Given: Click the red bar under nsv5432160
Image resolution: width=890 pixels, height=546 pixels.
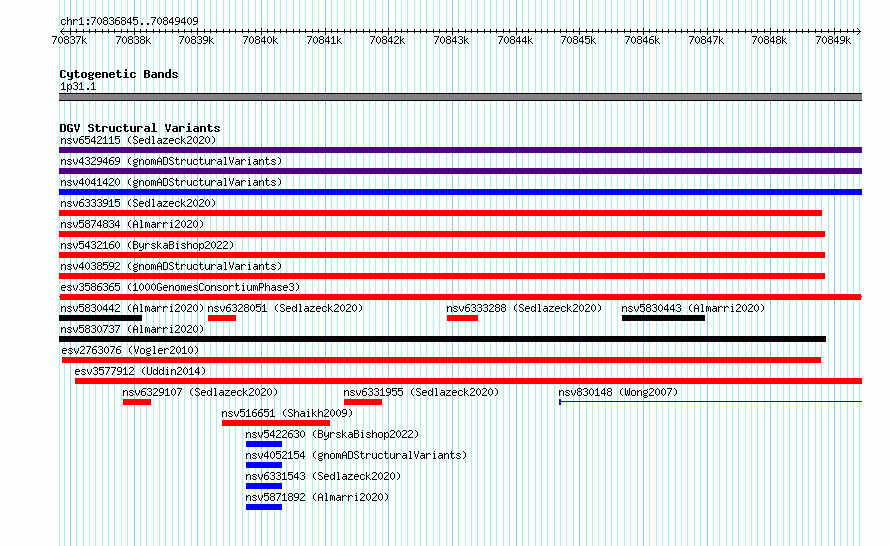Looking at the screenshot, I should (442, 255).
